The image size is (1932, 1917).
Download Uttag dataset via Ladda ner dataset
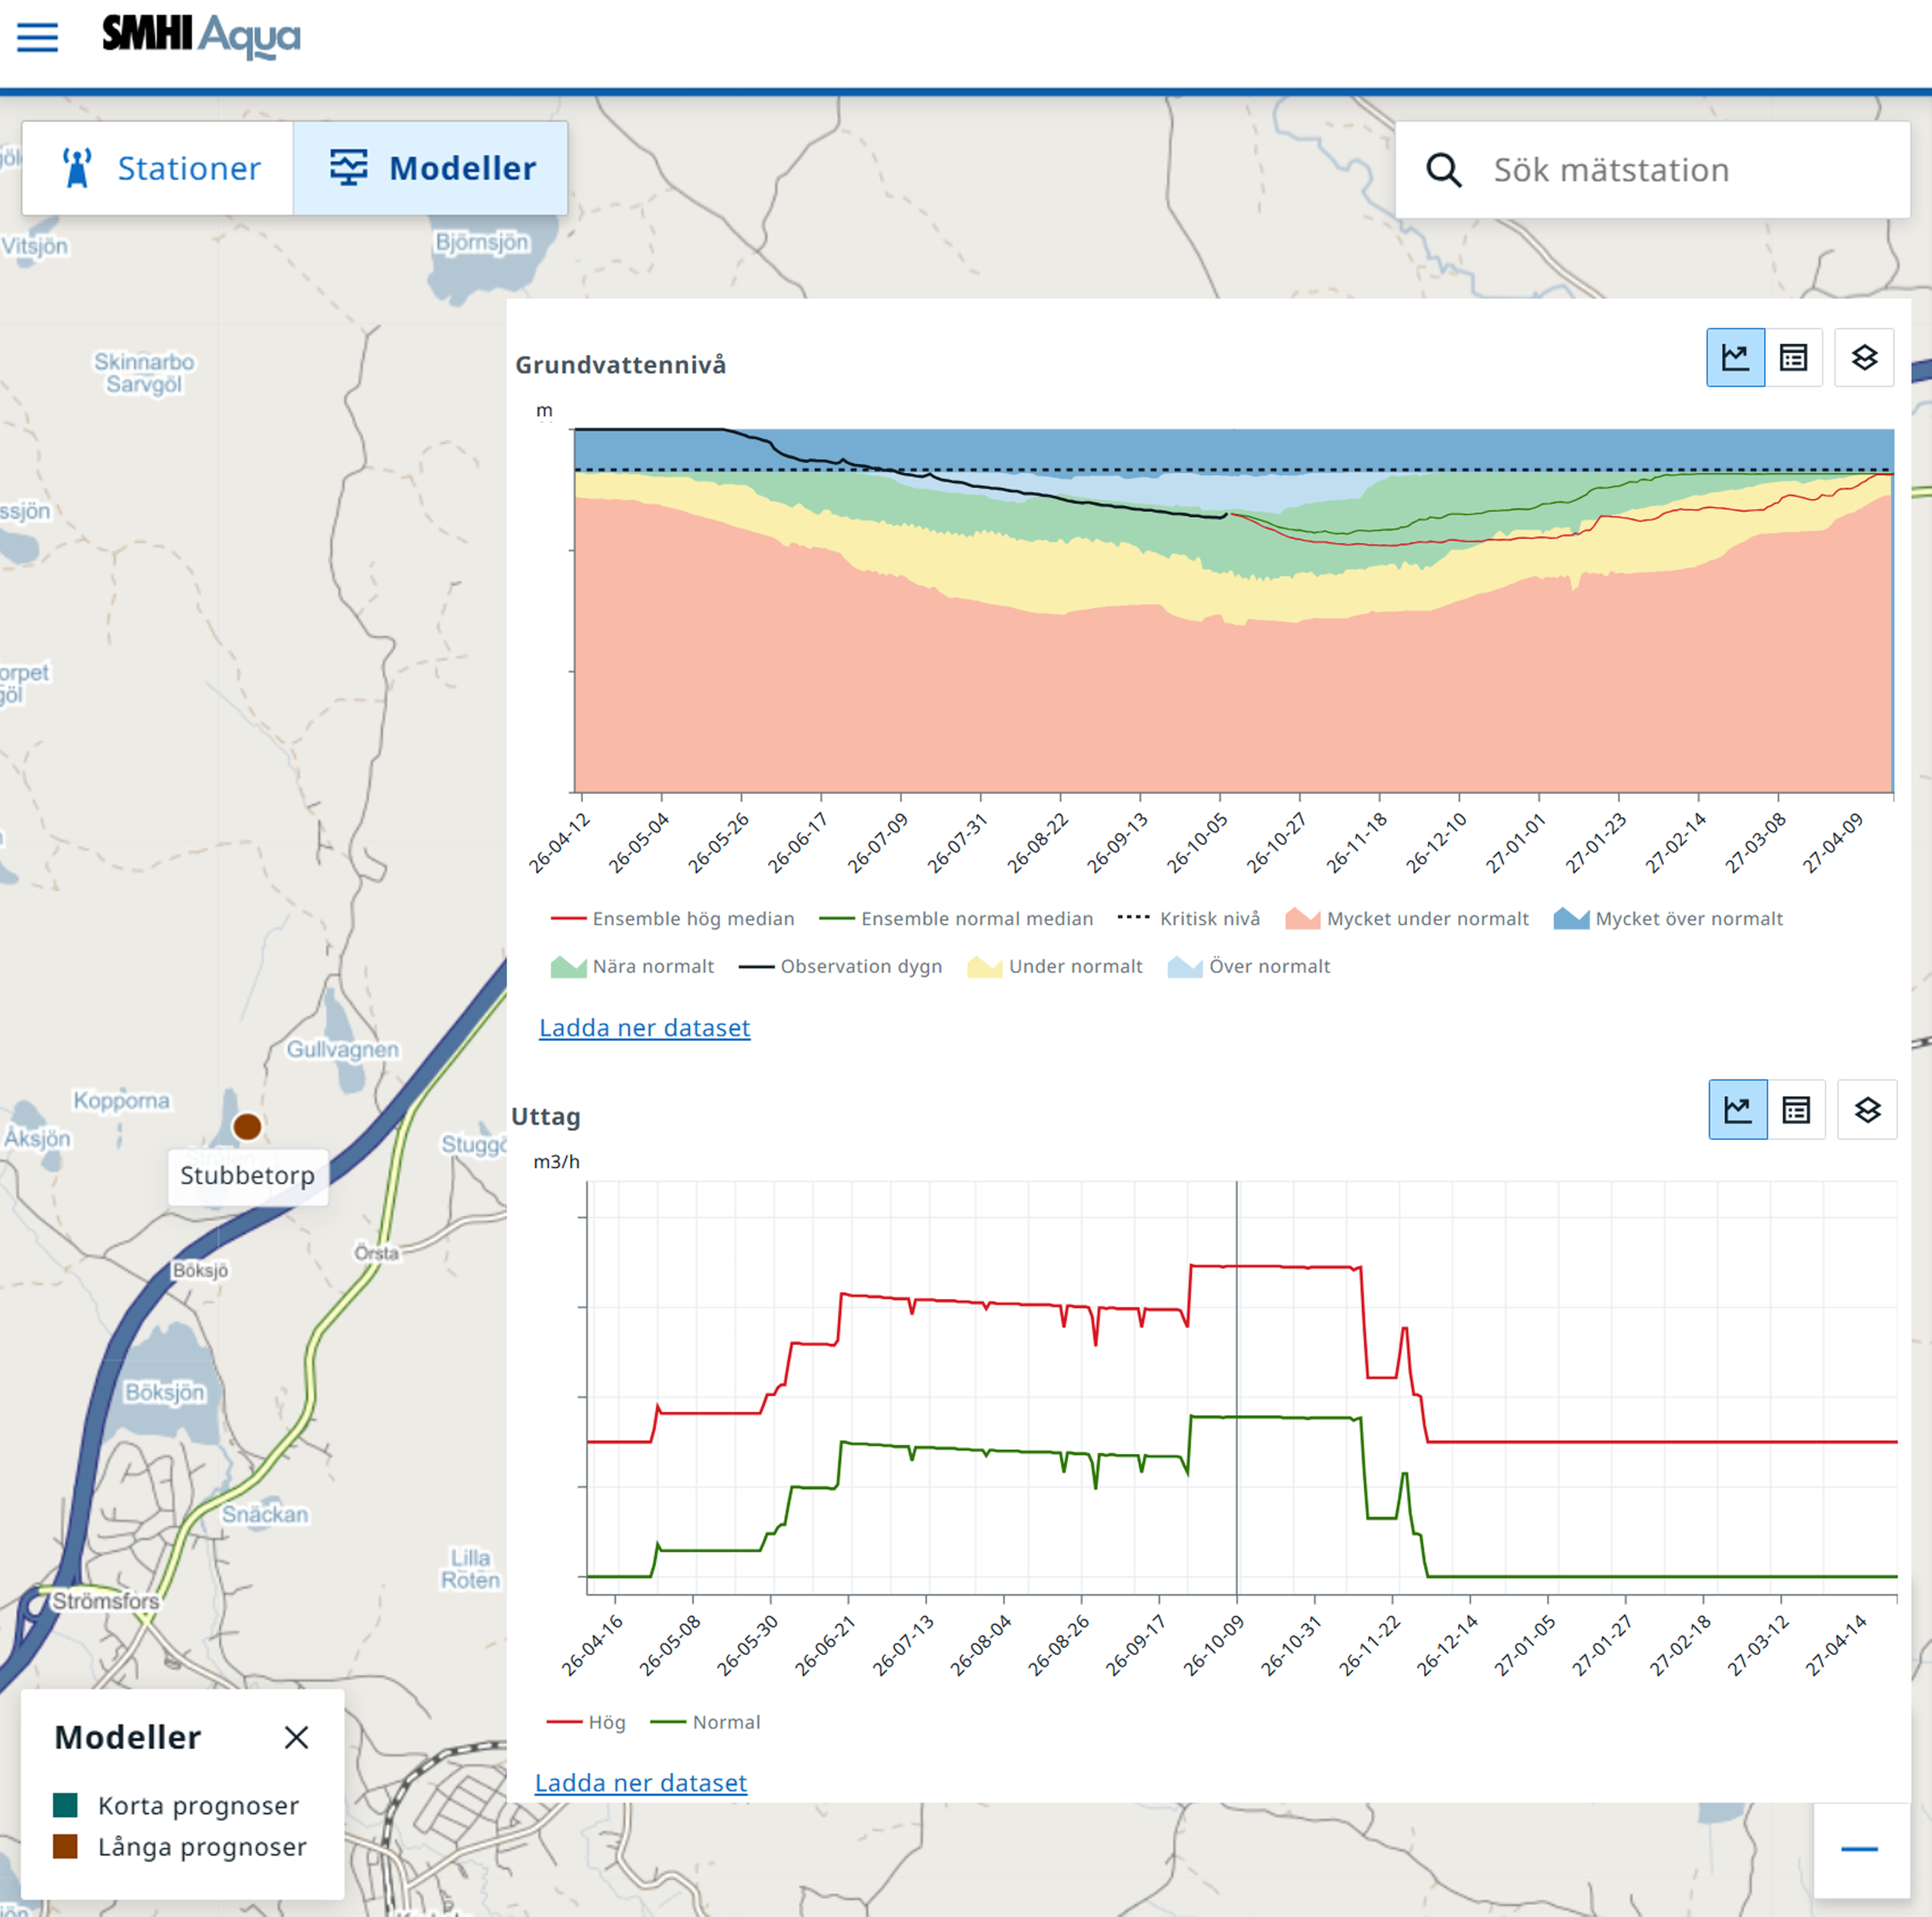[x=641, y=1783]
